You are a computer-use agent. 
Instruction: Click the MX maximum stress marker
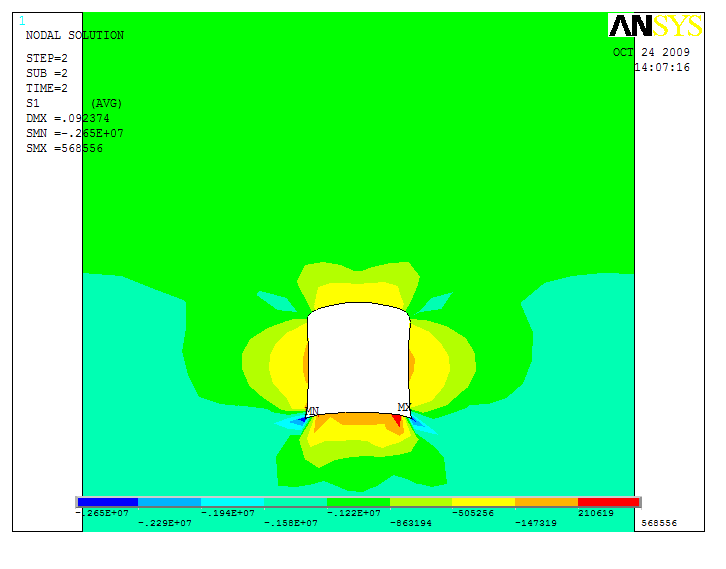[404, 408]
